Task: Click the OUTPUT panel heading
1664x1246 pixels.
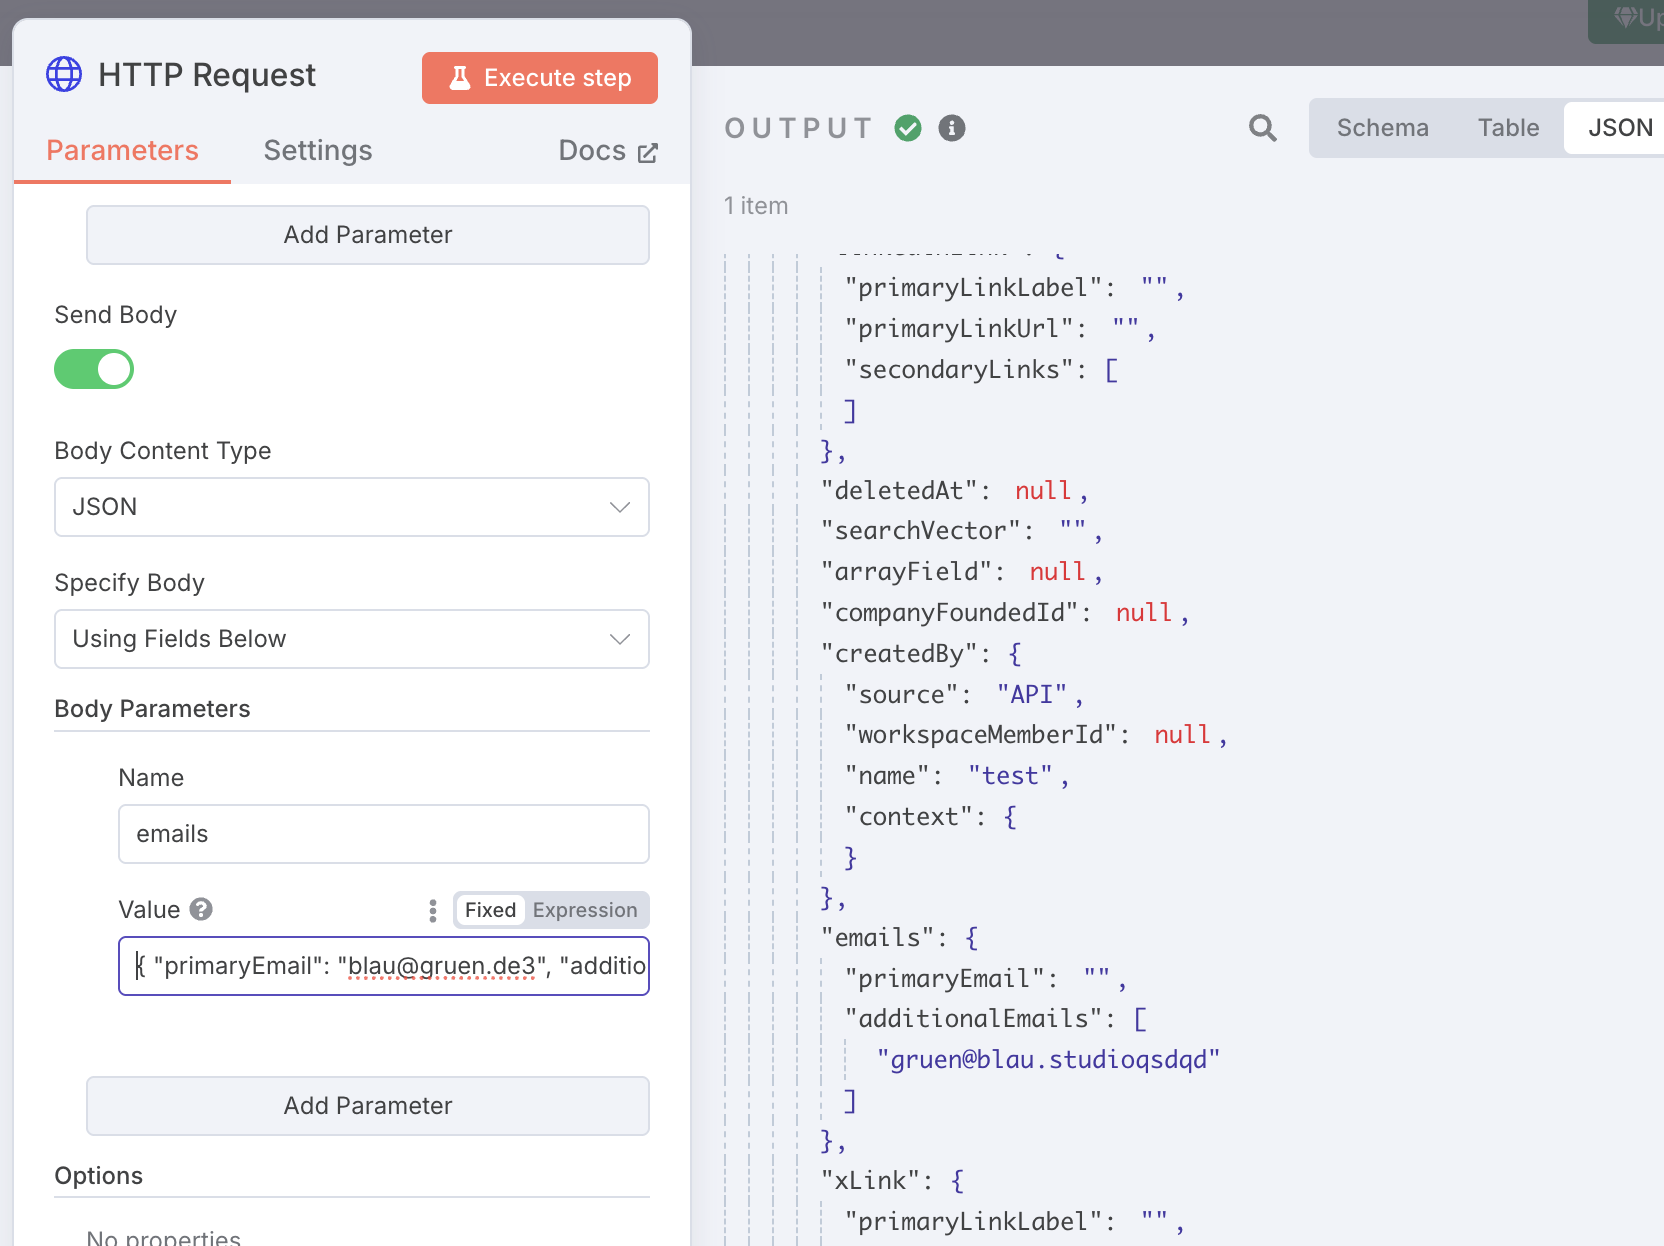Action: [x=799, y=128]
